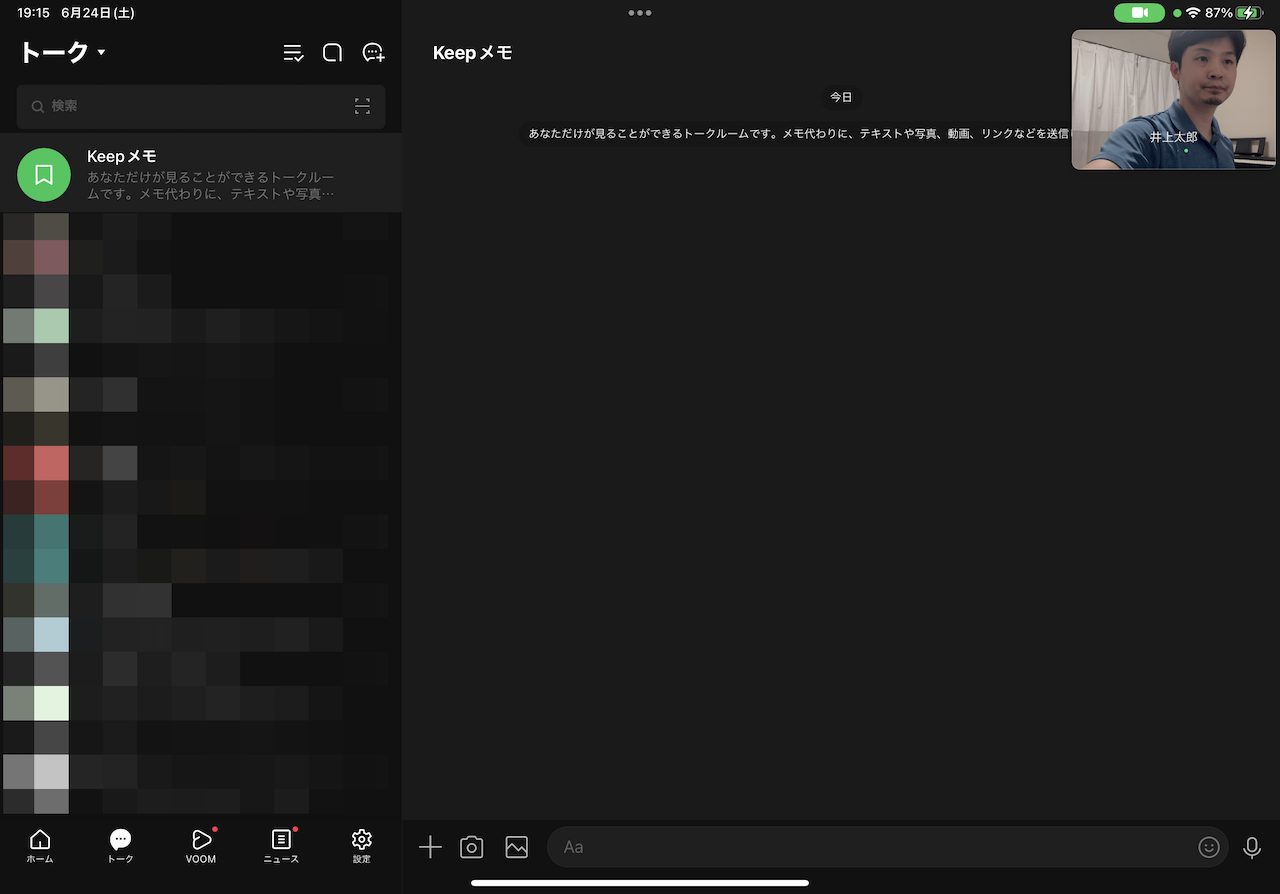
Task: Tap the 今日 date label
Action: [x=841, y=97]
